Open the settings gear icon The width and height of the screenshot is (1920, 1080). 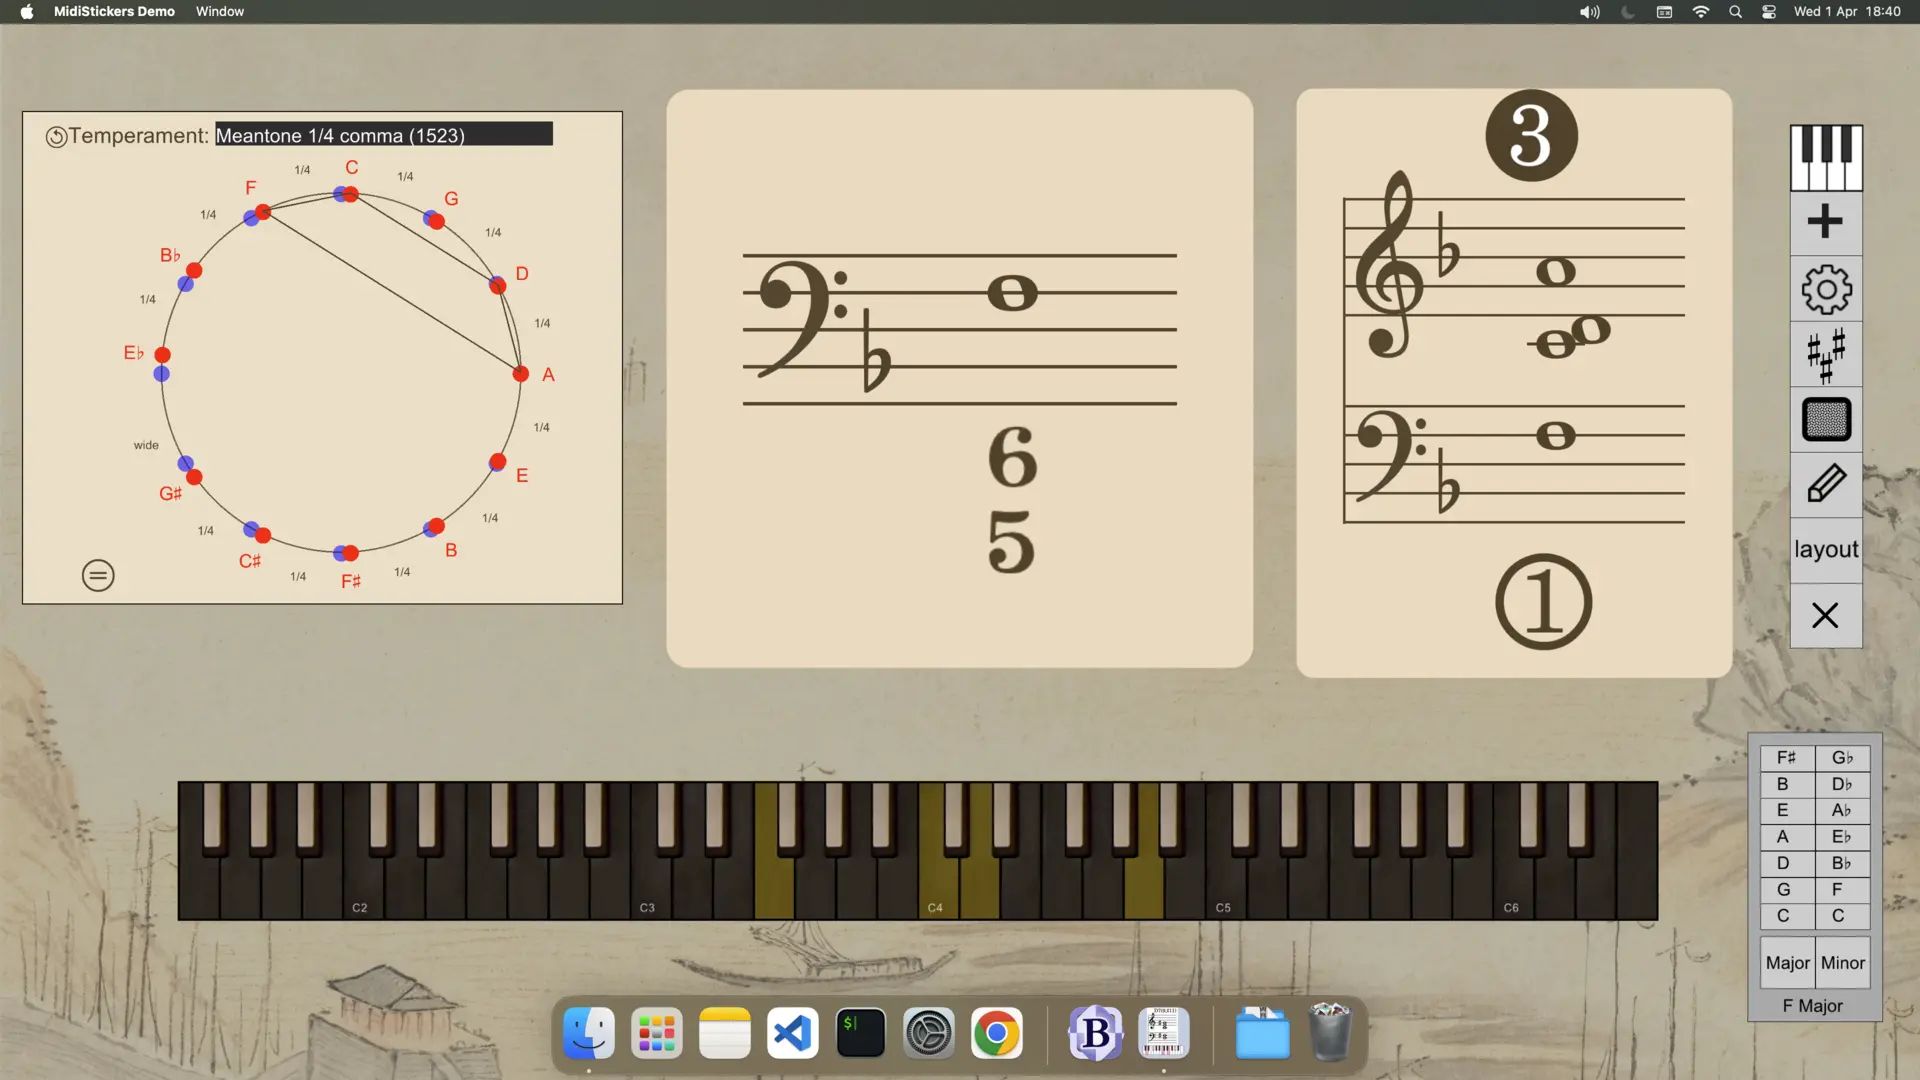[x=1825, y=289]
